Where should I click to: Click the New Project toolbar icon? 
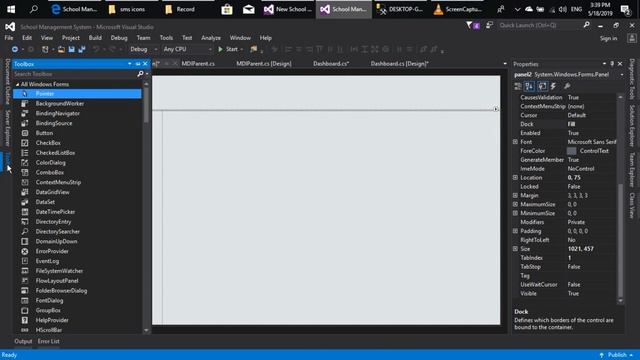(x=45, y=49)
